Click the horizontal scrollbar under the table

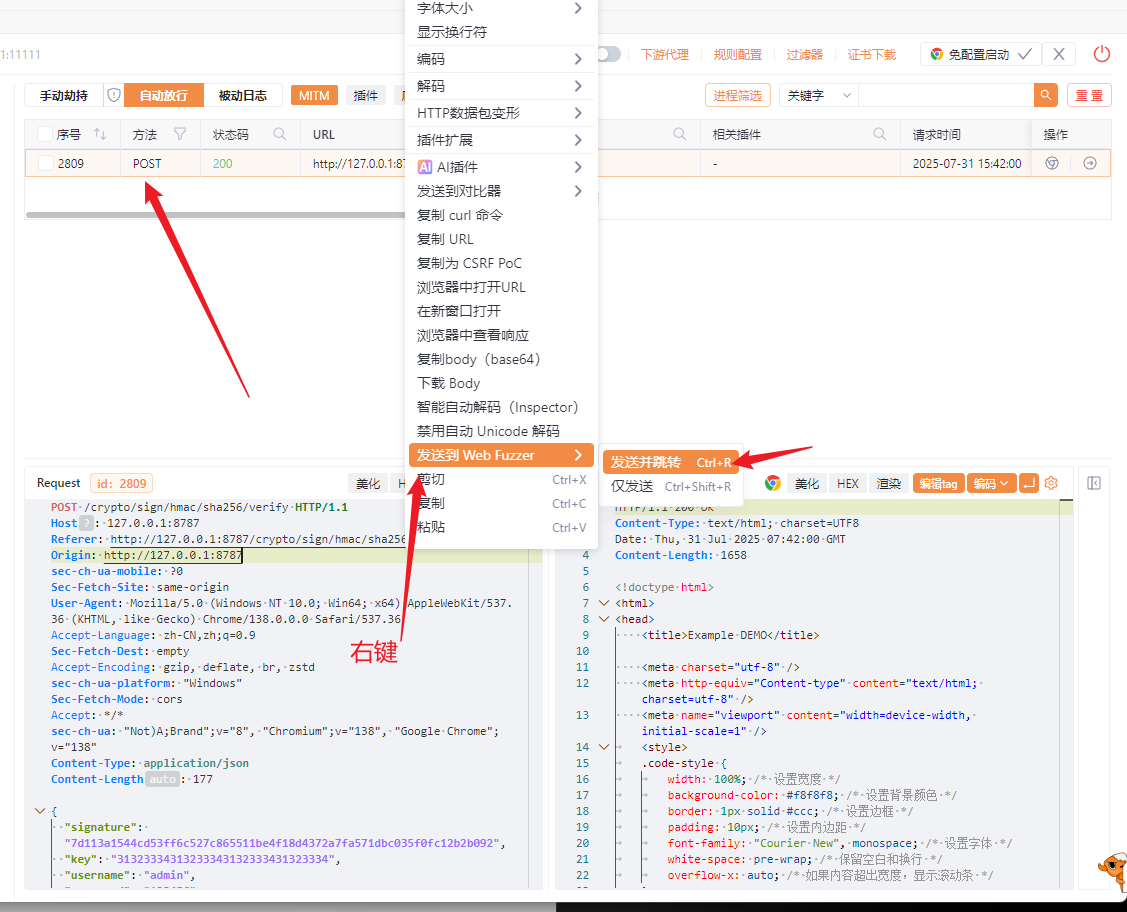point(216,214)
